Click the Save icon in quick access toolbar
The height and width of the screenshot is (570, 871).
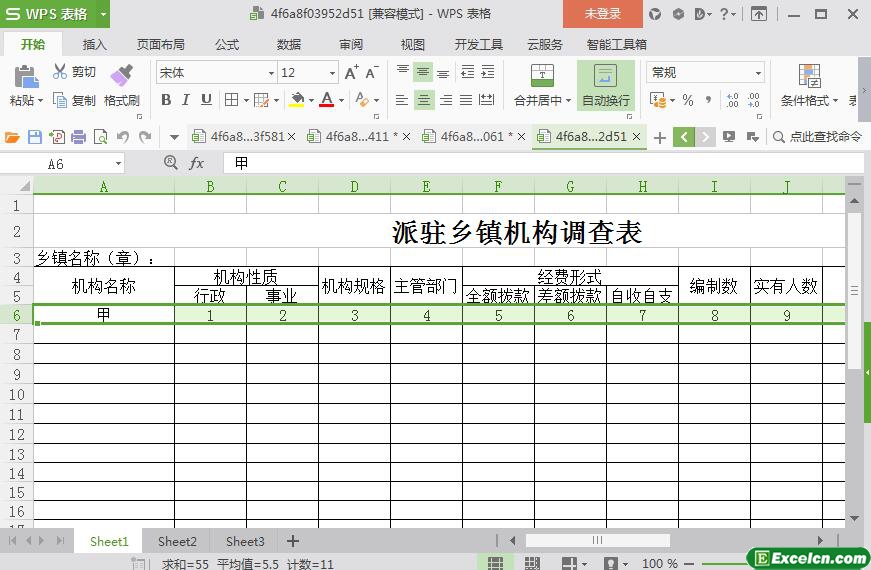[x=35, y=137]
